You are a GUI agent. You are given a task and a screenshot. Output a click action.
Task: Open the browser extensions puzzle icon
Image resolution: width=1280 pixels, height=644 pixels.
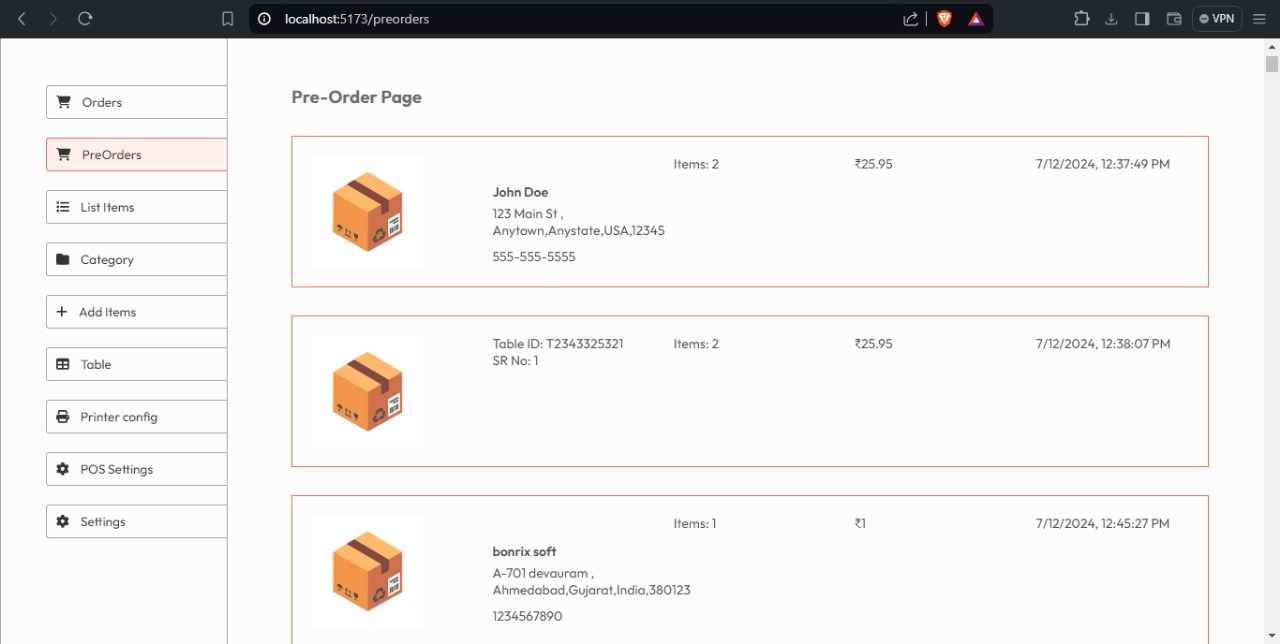1081,19
